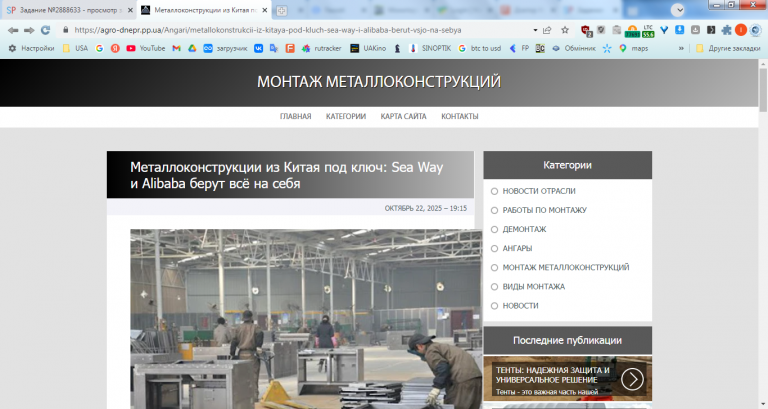The image size is (768, 409).
Task: Select the Металлоконструкции из Китая tab
Action: coord(205,10)
